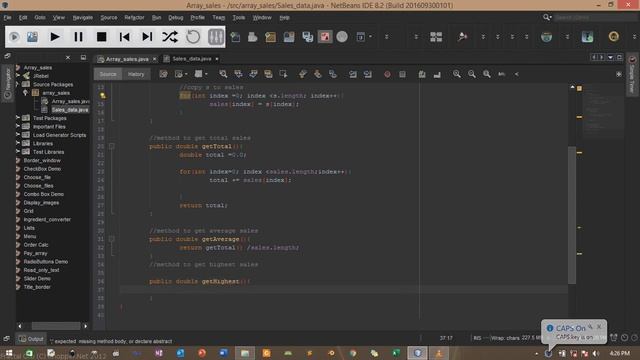Click the Reset Zoom magnifier editor icon
640x360 pixels.
coord(487,74)
